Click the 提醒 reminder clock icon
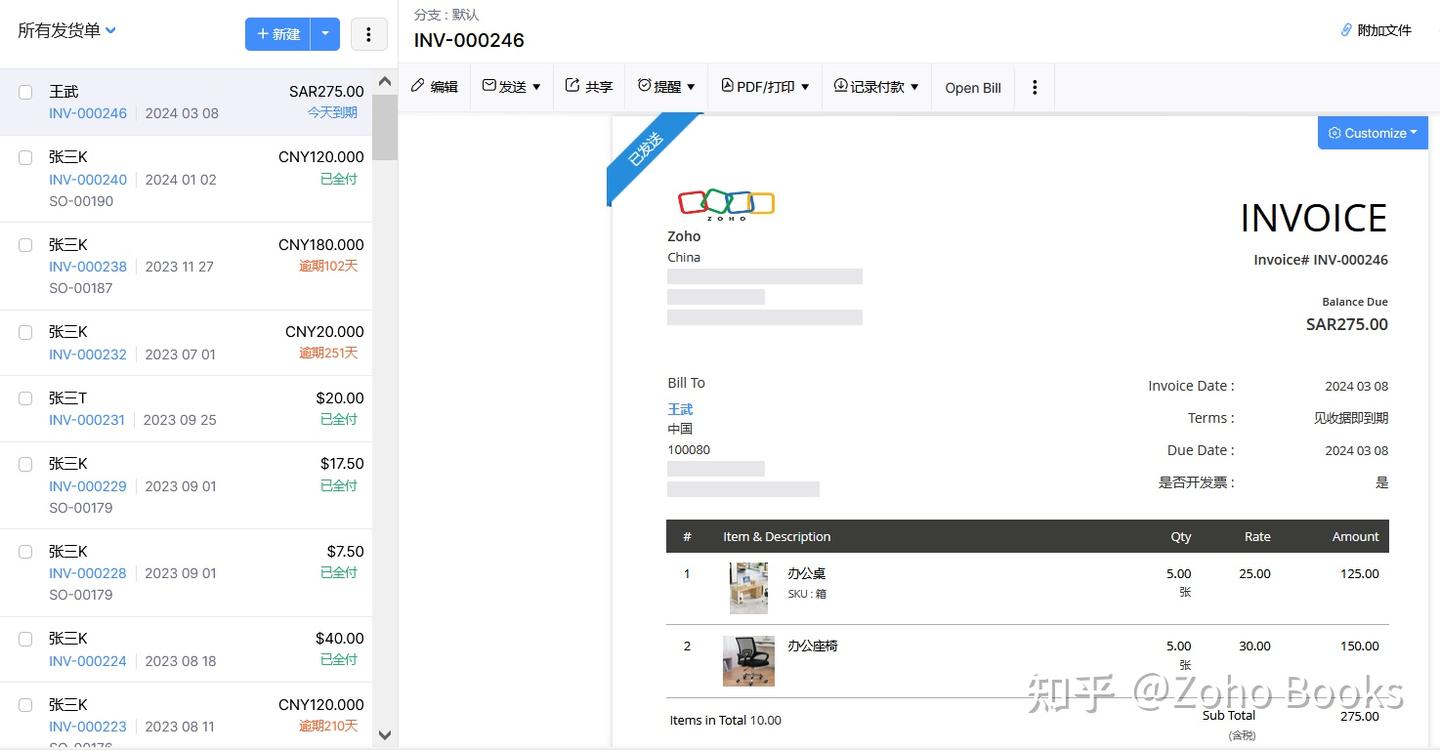The height and width of the screenshot is (751, 1440). tap(647, 86)
